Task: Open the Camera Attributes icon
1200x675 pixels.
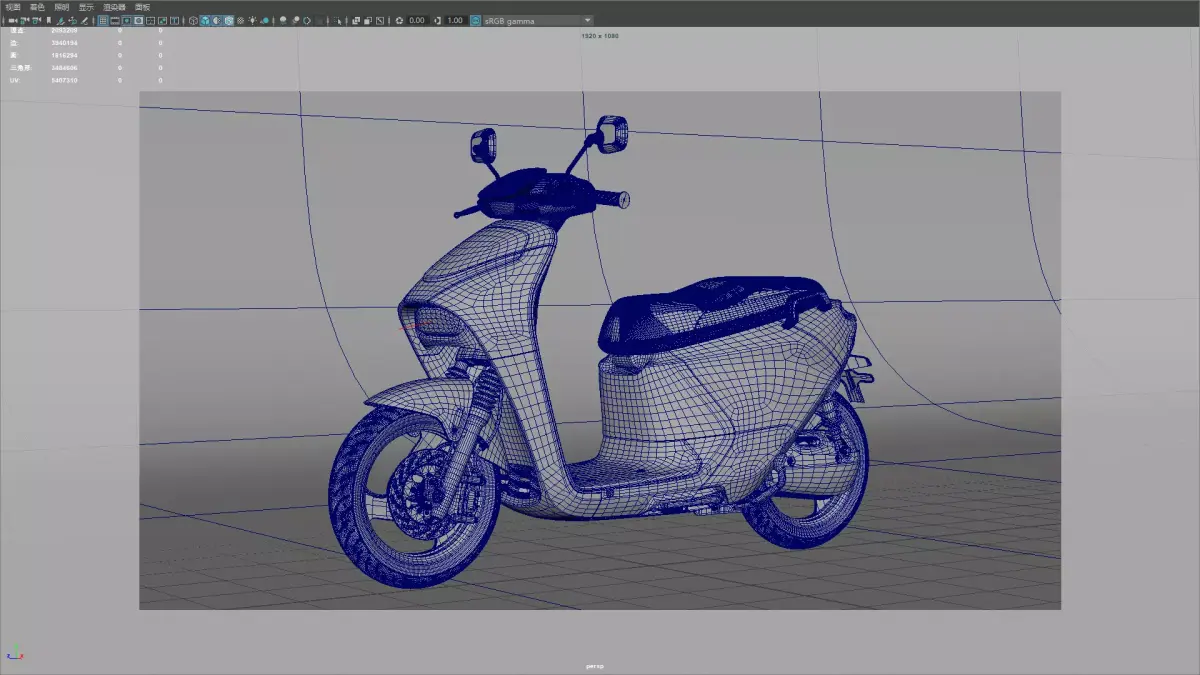Action: coord(36,20)
